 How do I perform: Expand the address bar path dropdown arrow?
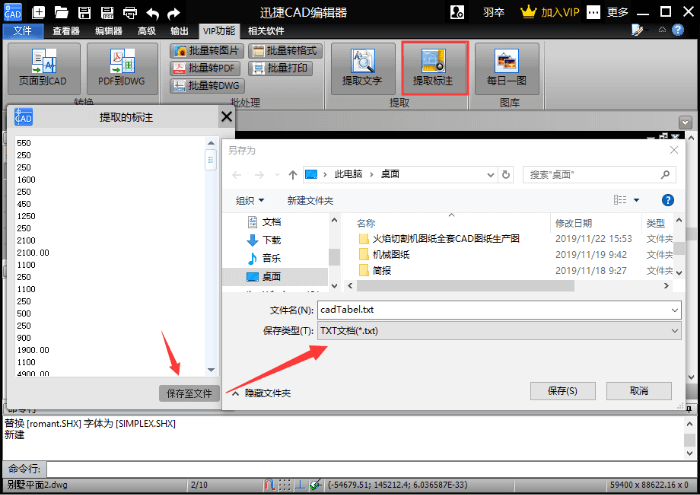pyautogui.click(x=490, y=175)
